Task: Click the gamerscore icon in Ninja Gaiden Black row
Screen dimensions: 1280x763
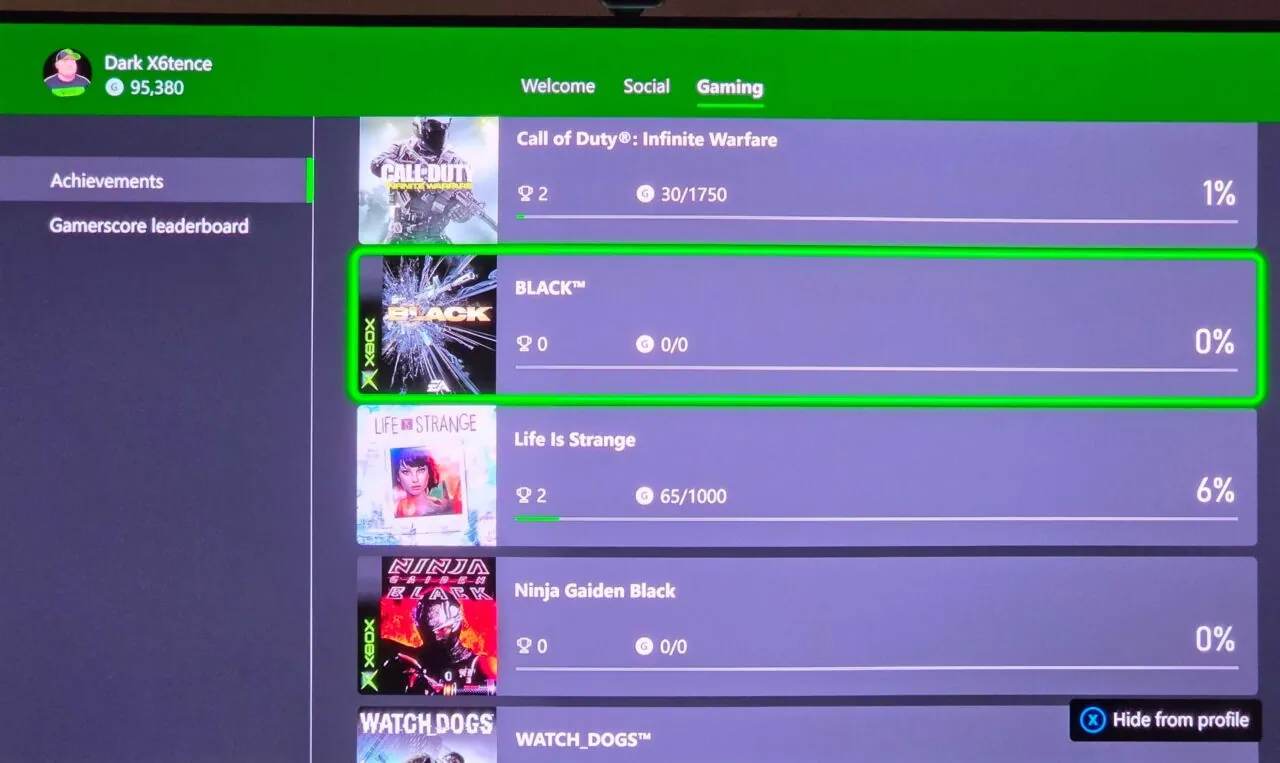Action: click(x=645, y=646)
